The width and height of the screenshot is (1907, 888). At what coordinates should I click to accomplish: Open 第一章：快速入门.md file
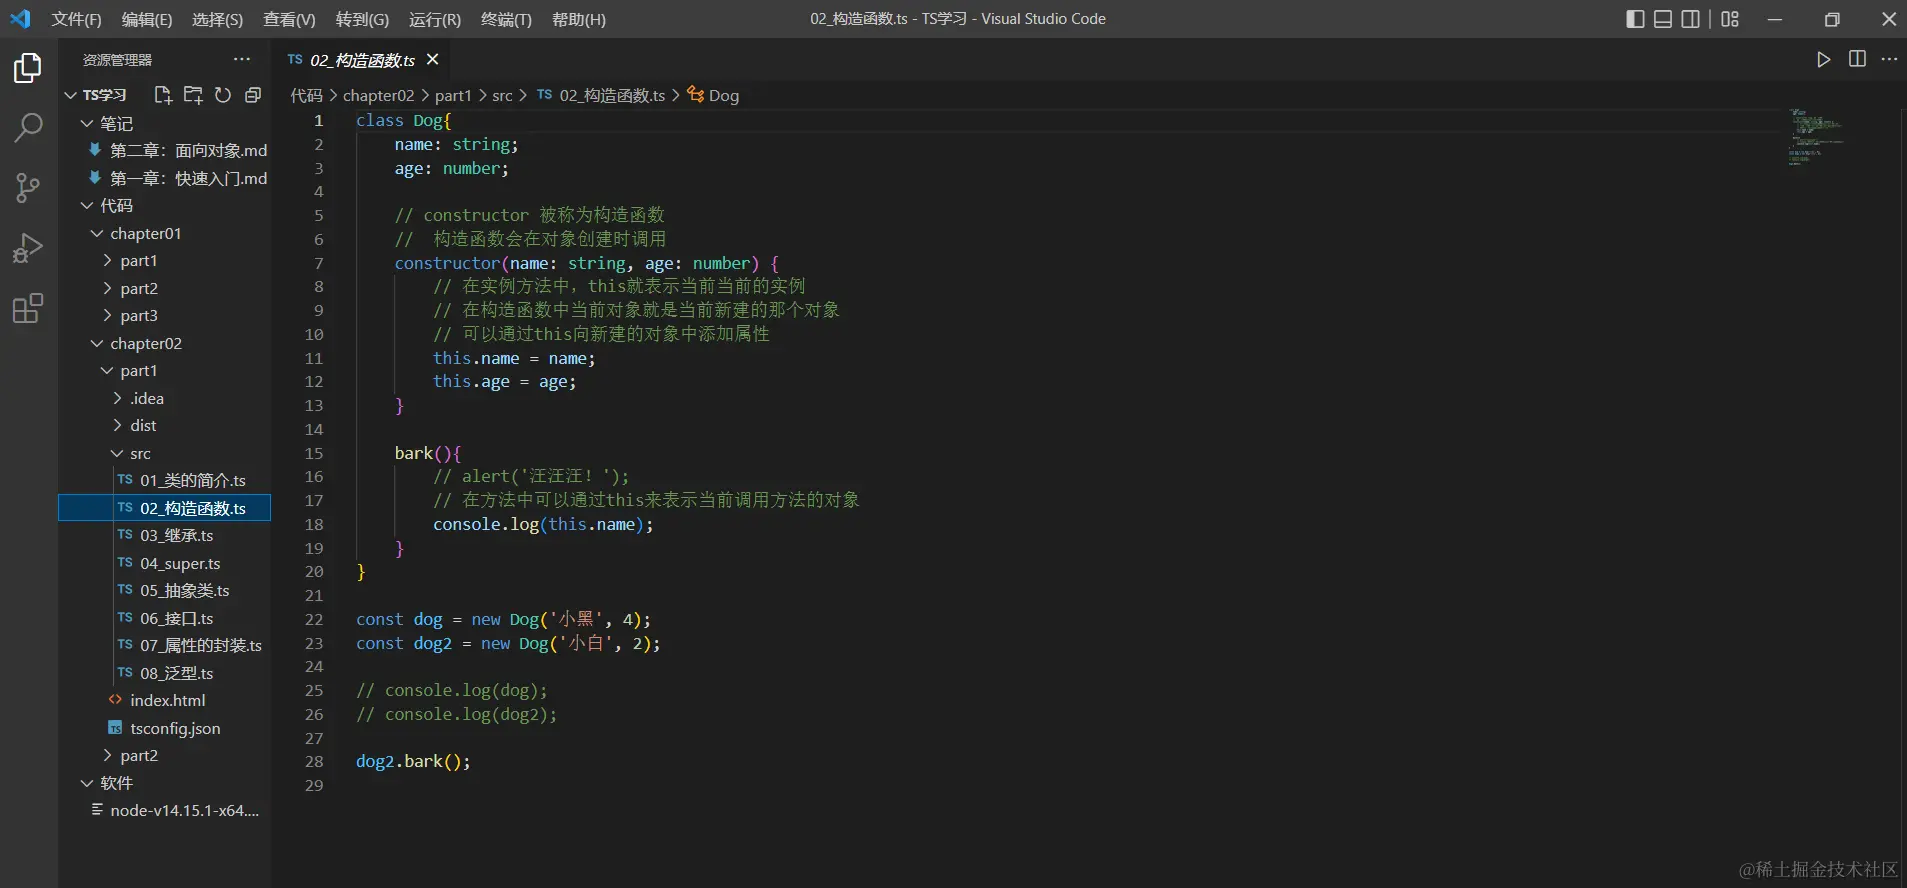click(x=188, y=178)
